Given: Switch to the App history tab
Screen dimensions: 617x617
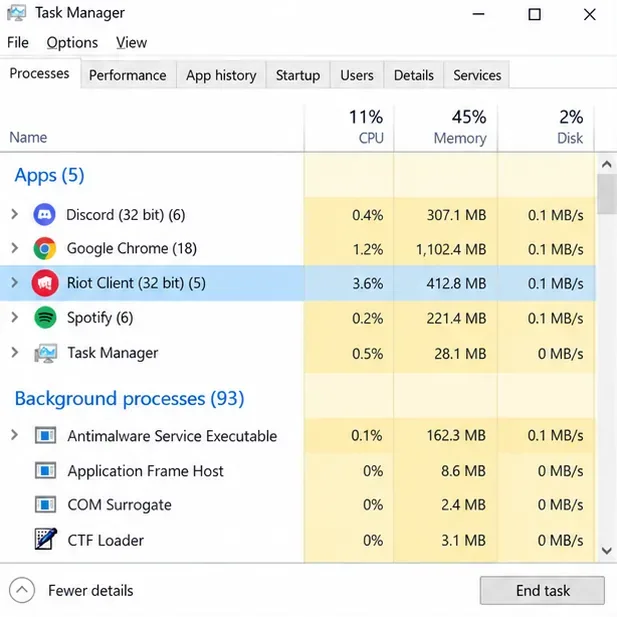Looking at the screenshot, I should 221,75.
